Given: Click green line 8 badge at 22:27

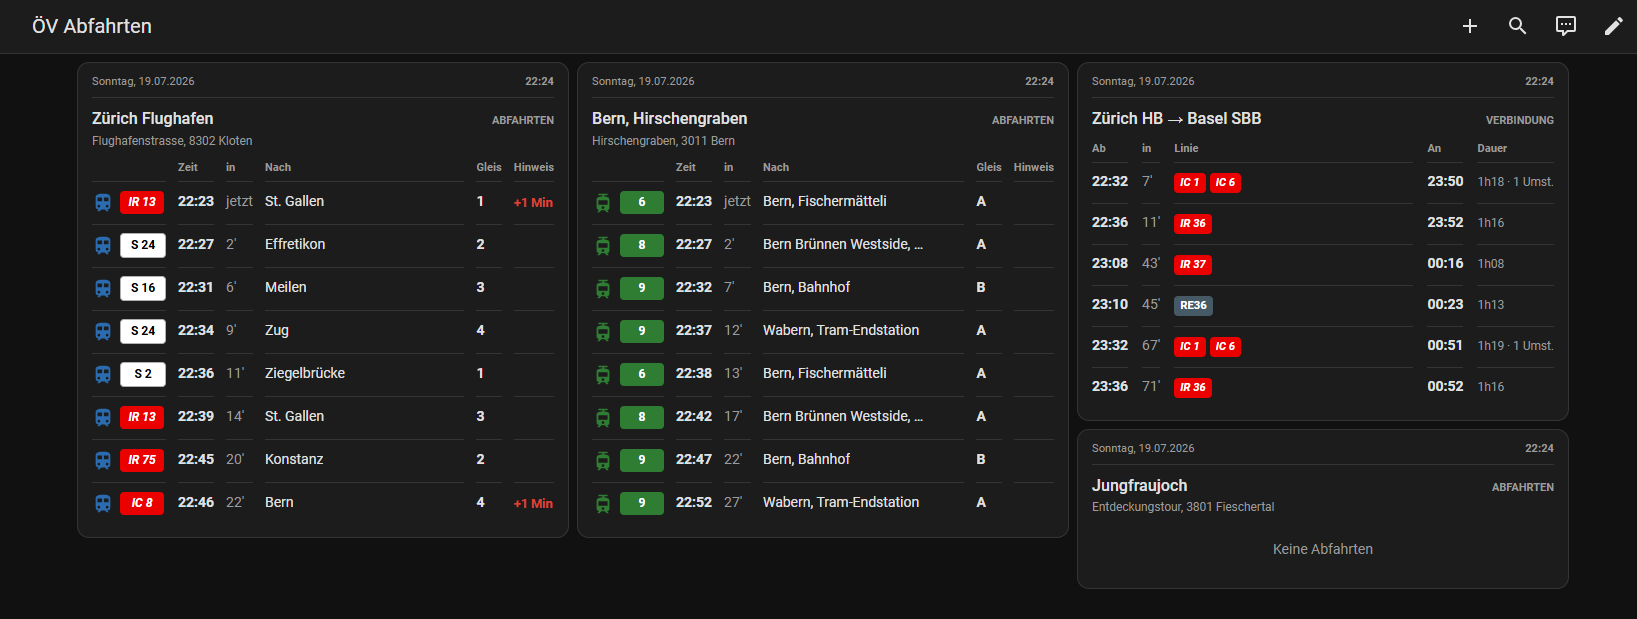Looking at the screenshot, I should [642, 245].
